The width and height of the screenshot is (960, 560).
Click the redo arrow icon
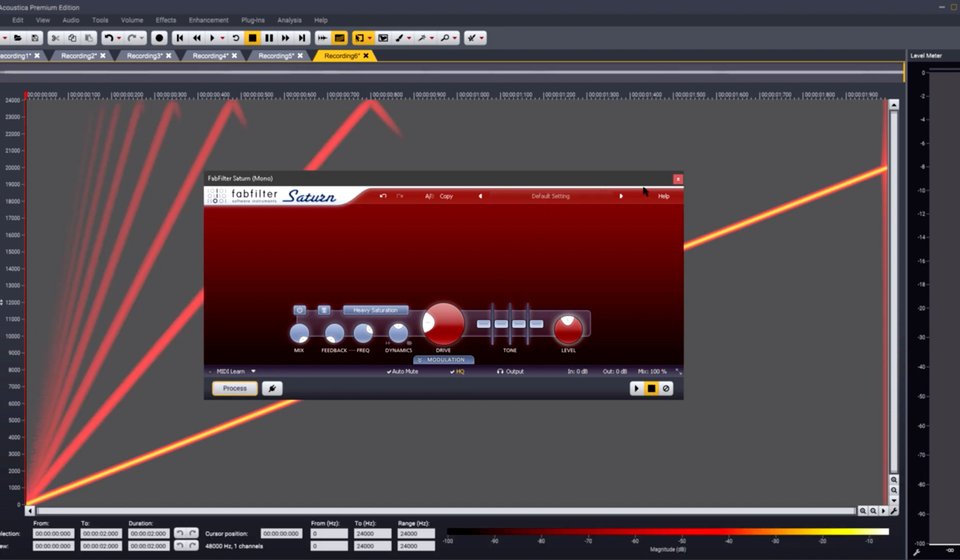pyautogui.click(x=132, y=38)
